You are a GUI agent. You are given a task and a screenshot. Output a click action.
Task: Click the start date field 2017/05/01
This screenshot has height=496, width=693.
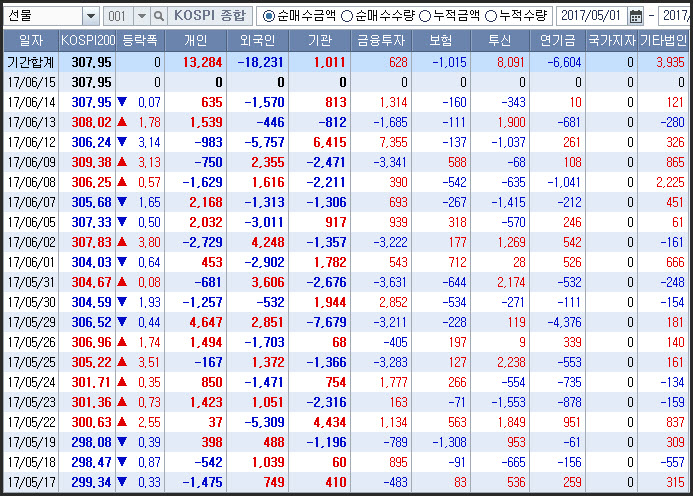pyautogui.click(x=591, y=16)
